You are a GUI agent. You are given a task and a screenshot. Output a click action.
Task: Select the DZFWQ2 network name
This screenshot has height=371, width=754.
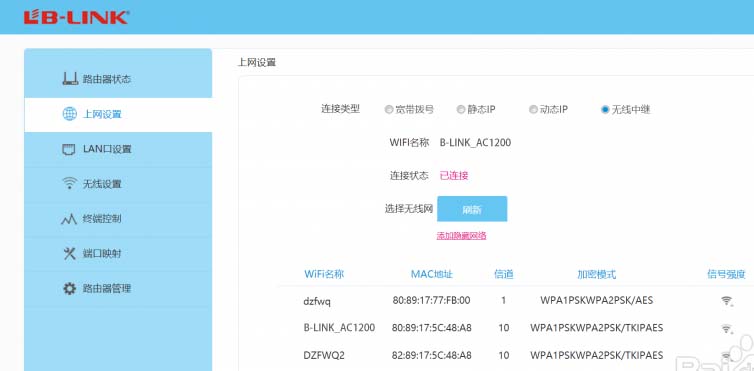324,356
